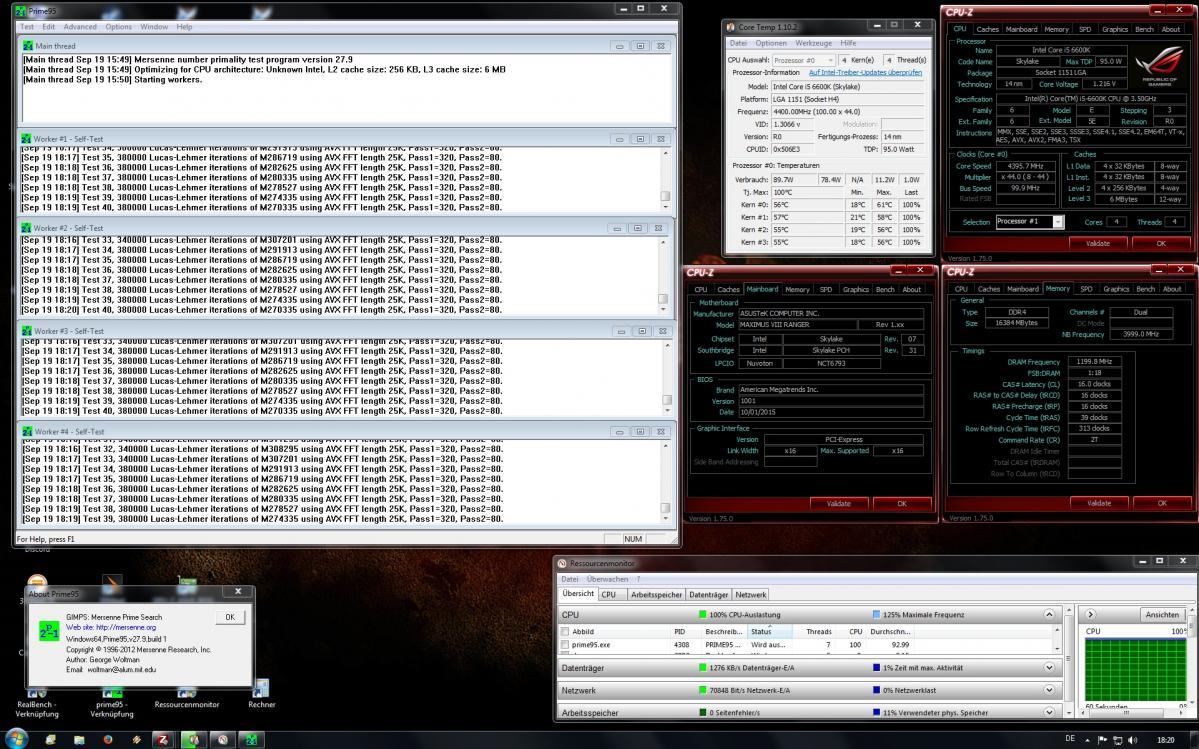The width and height of the screenshot is (1199, 749).
Task: Click the network tray icon
Action: pos(1118,740)
